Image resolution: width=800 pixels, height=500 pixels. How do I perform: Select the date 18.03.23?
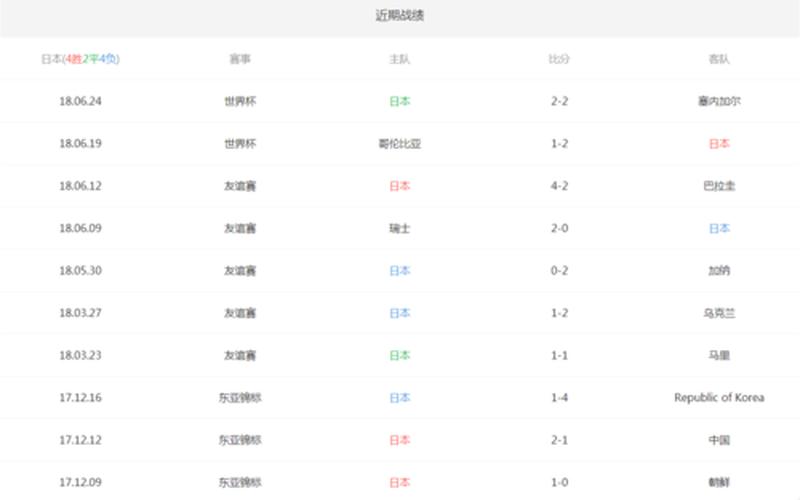[x=80, y=355]
